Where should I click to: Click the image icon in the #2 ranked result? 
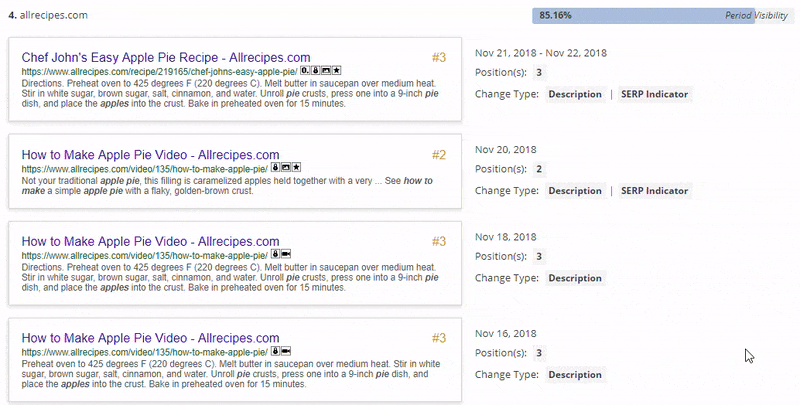286,166
